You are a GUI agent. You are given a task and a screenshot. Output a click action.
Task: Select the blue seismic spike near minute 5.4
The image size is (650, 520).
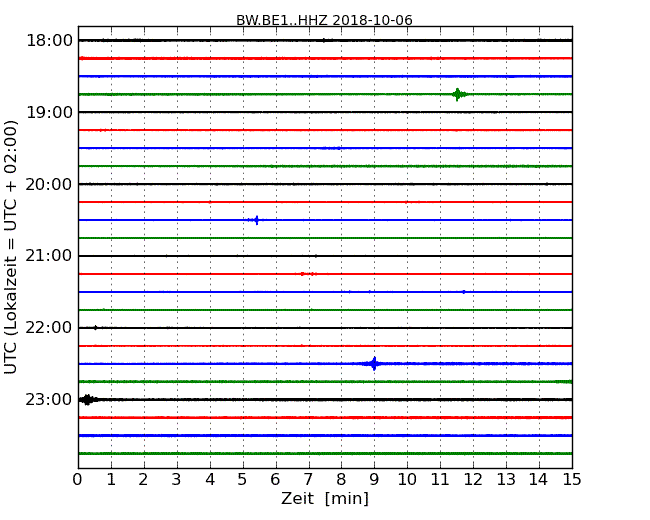256,220
